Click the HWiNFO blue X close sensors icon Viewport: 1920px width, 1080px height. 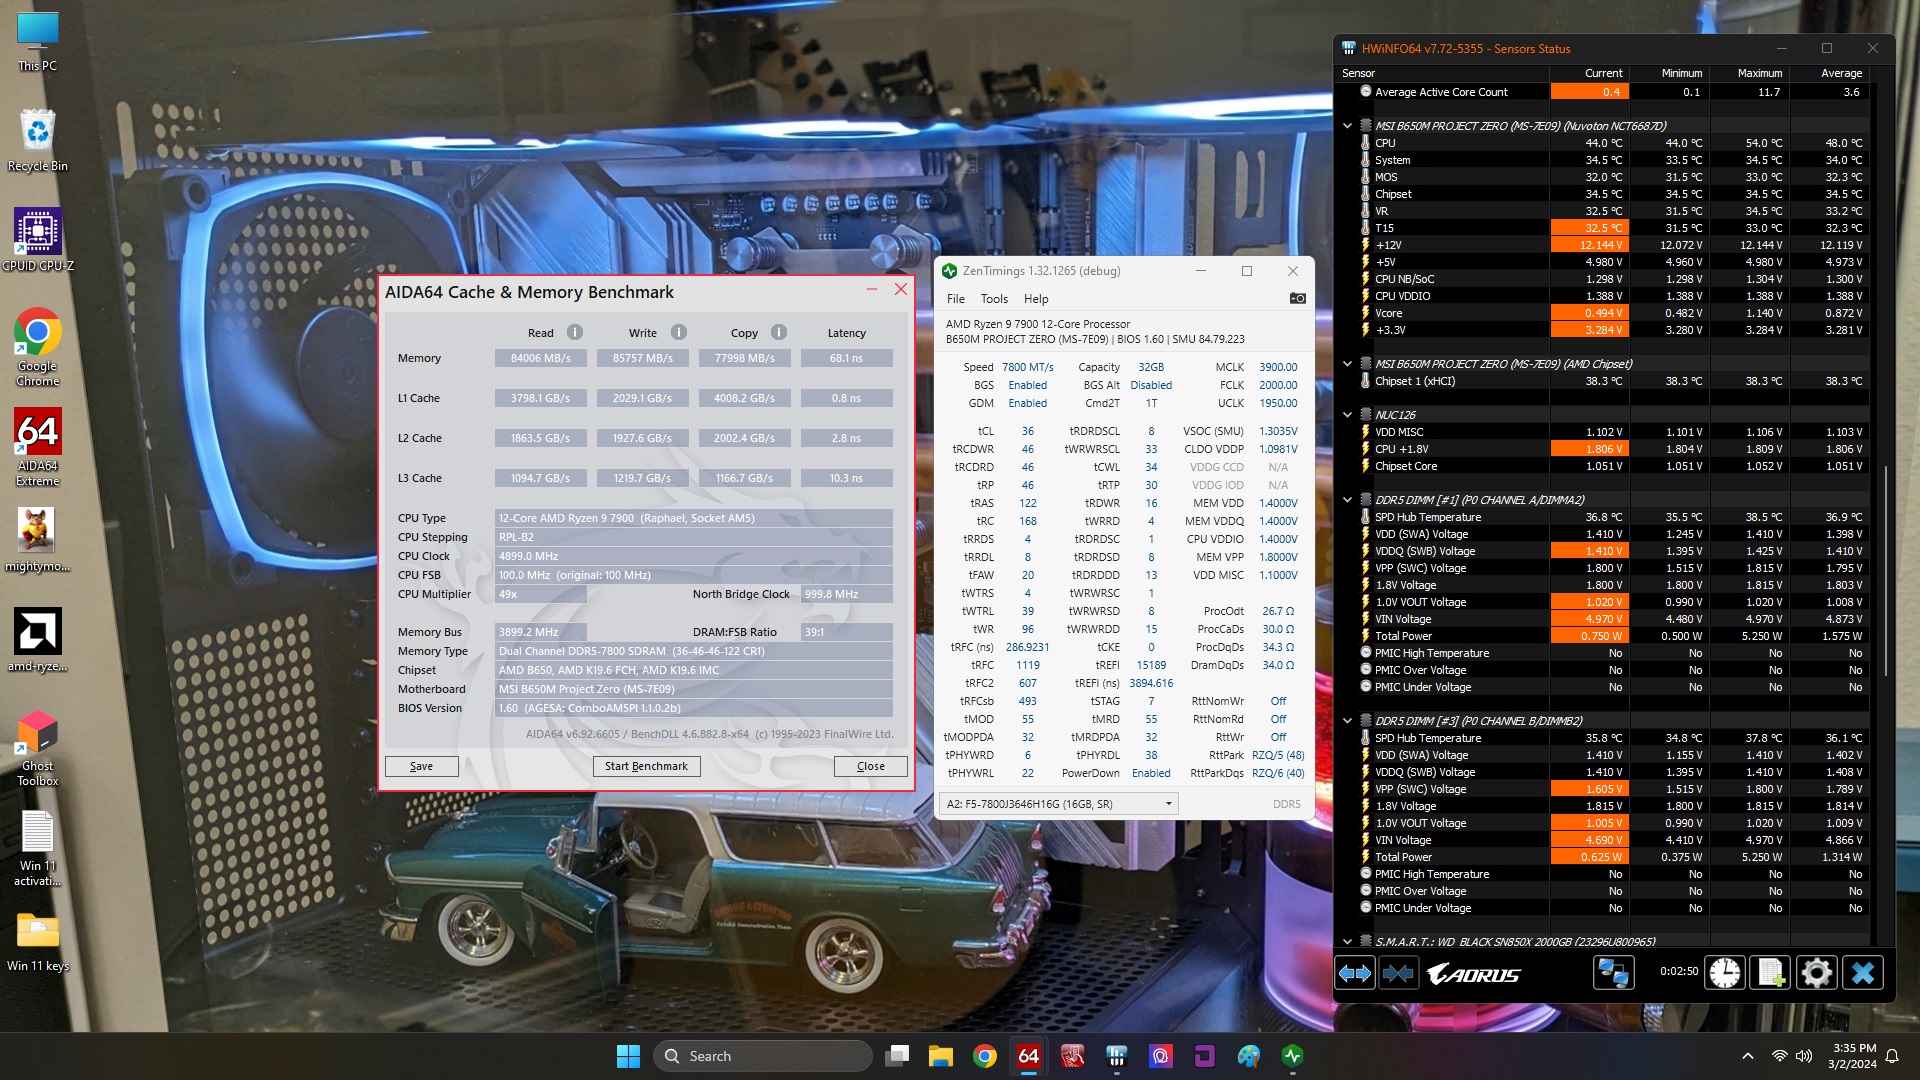pos(1862,972)
